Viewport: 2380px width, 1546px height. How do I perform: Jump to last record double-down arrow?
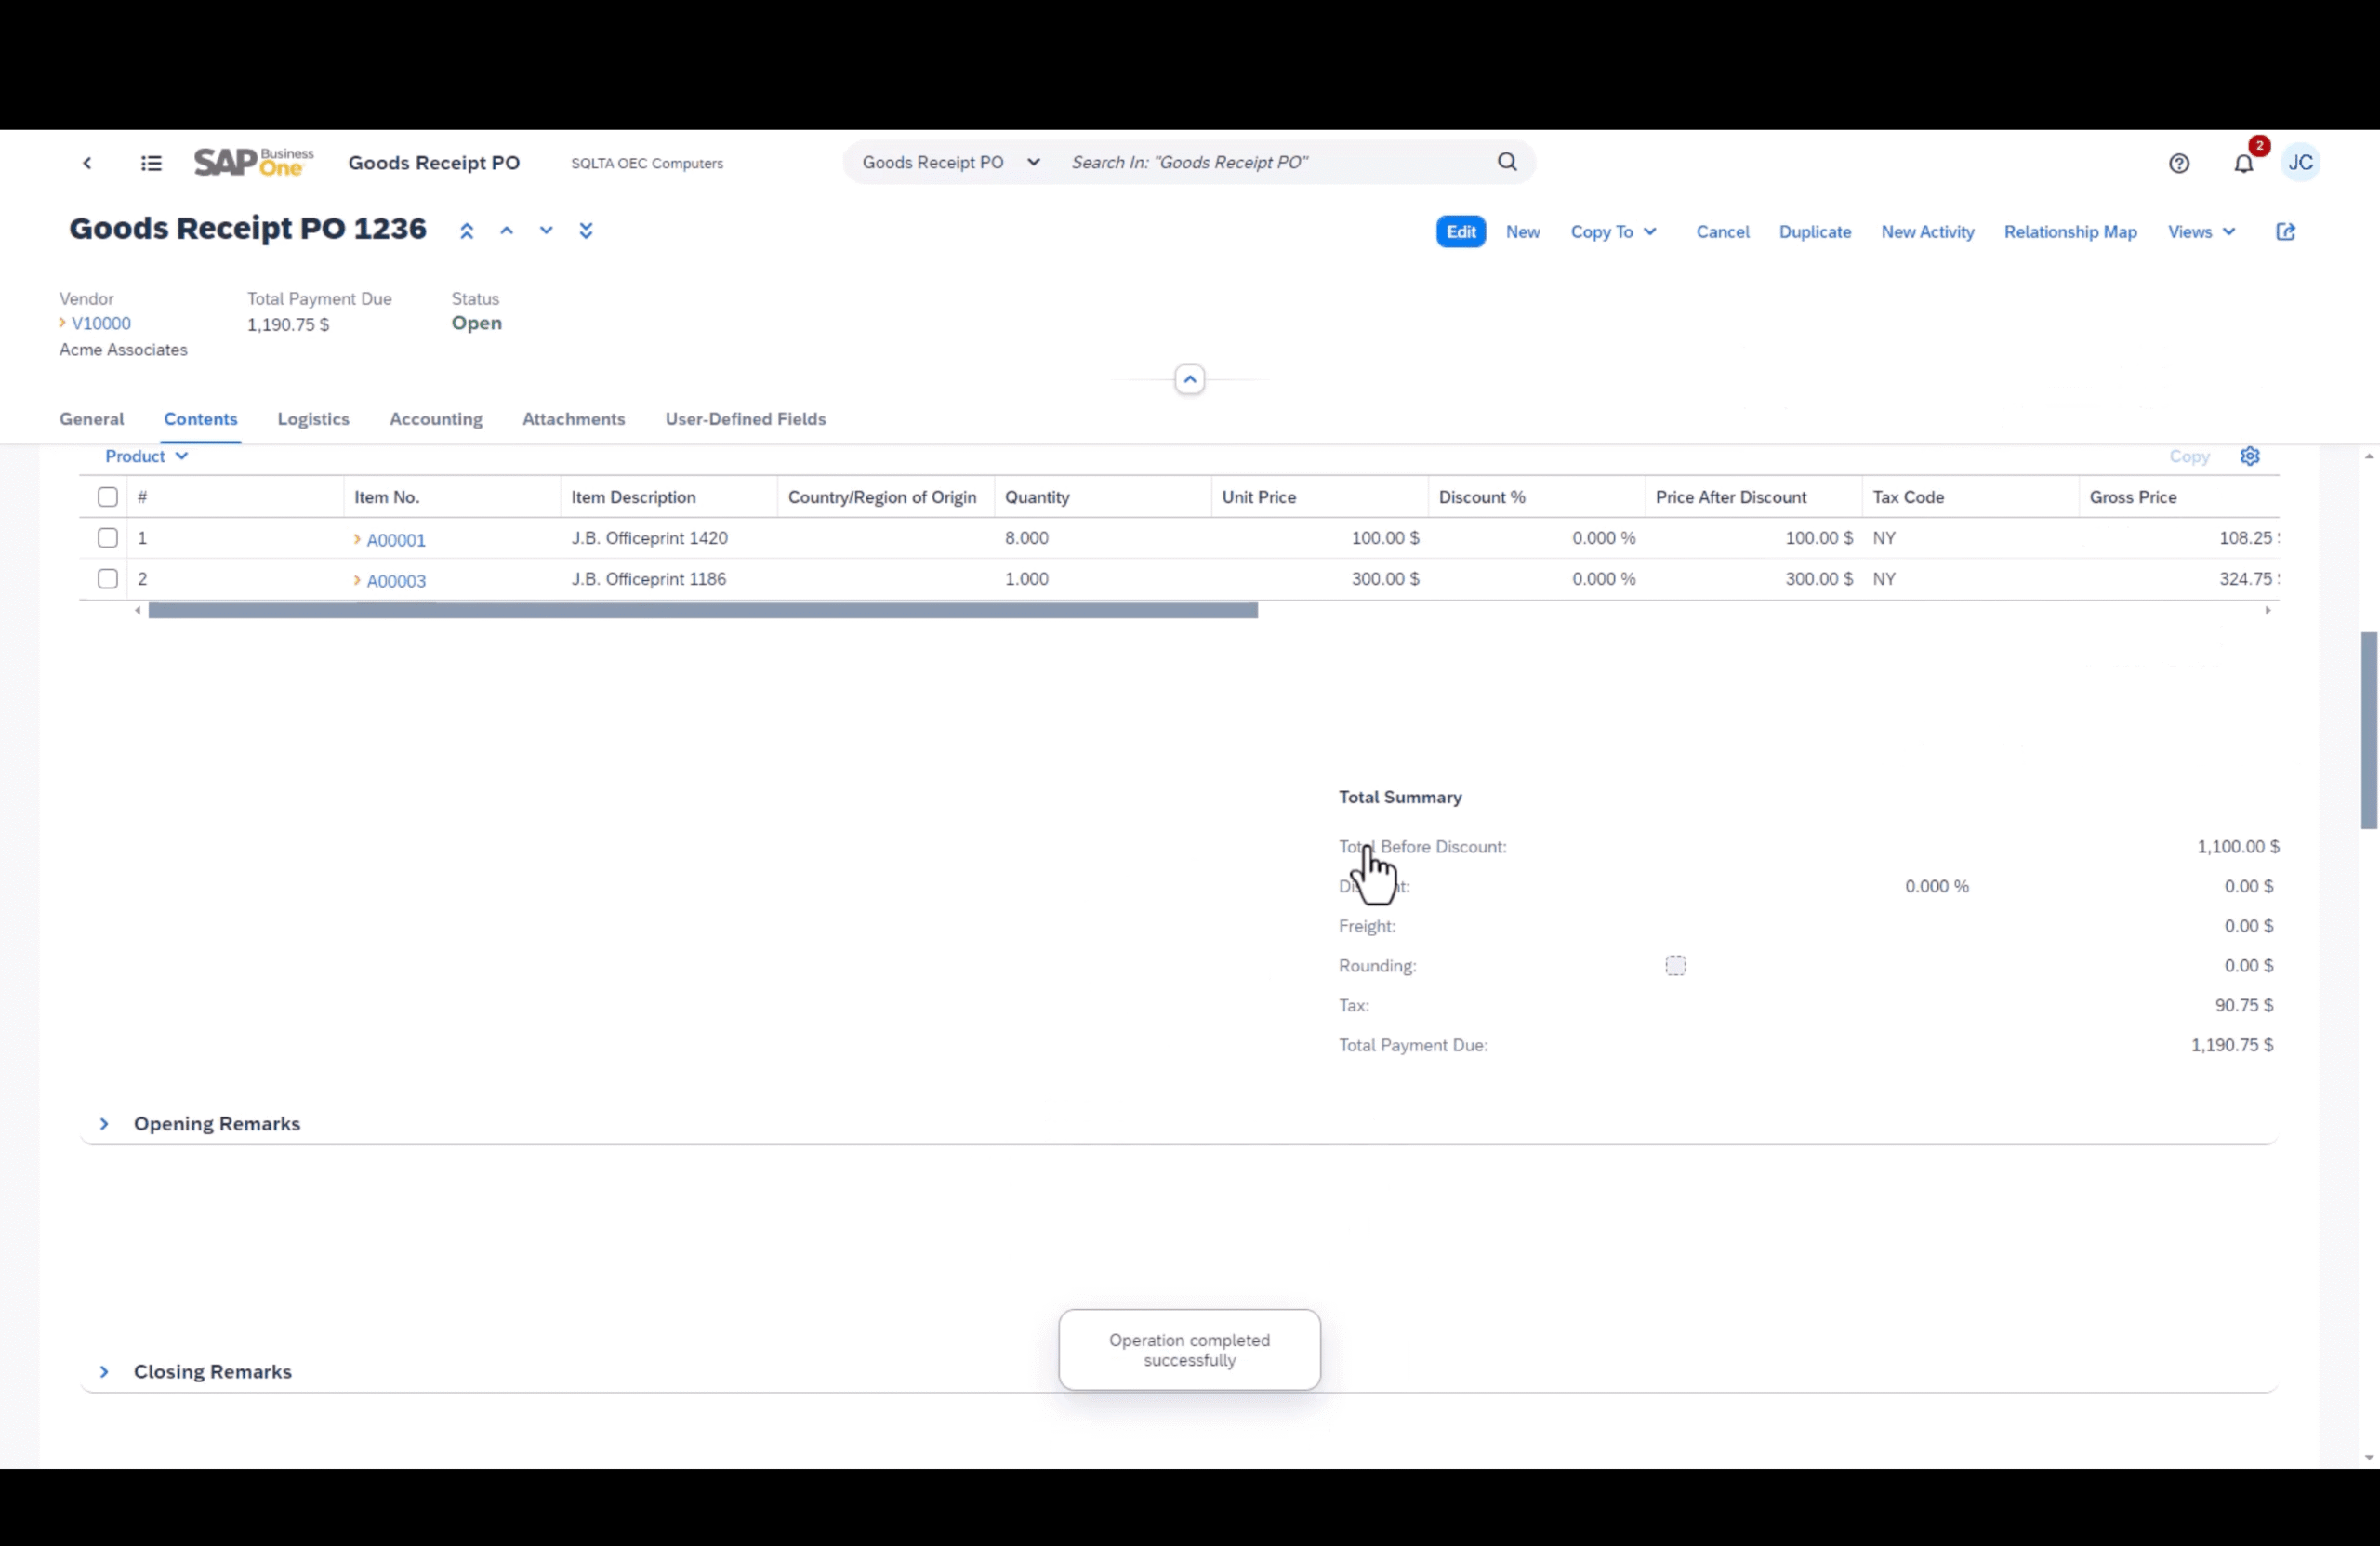point(586,231)
